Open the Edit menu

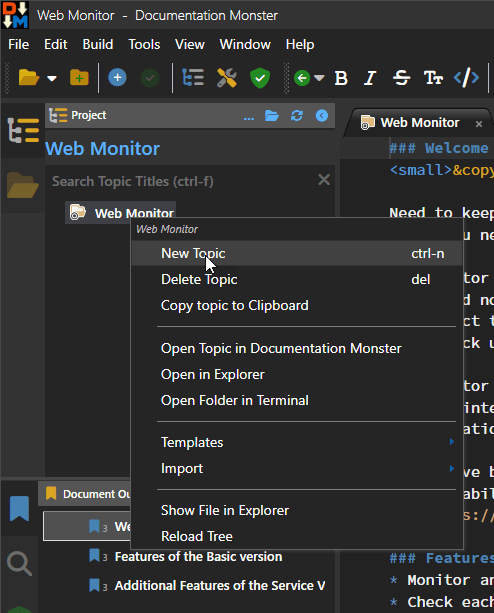pyautogui.click(x=55, y=45)
